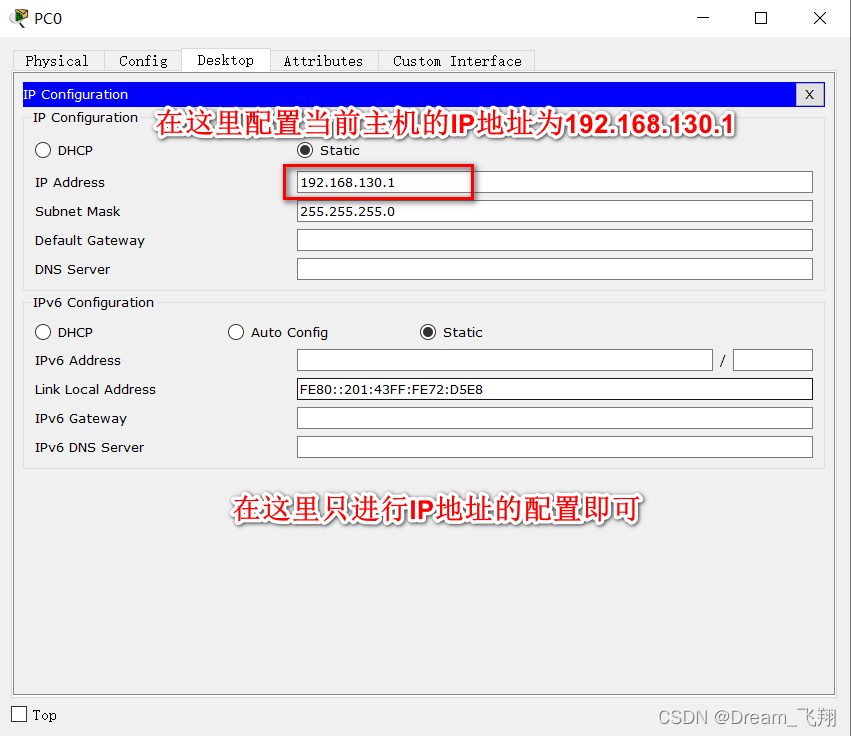Click the Subnet Mask label
The image size is (851, 736).
click(x=77, y=211)
